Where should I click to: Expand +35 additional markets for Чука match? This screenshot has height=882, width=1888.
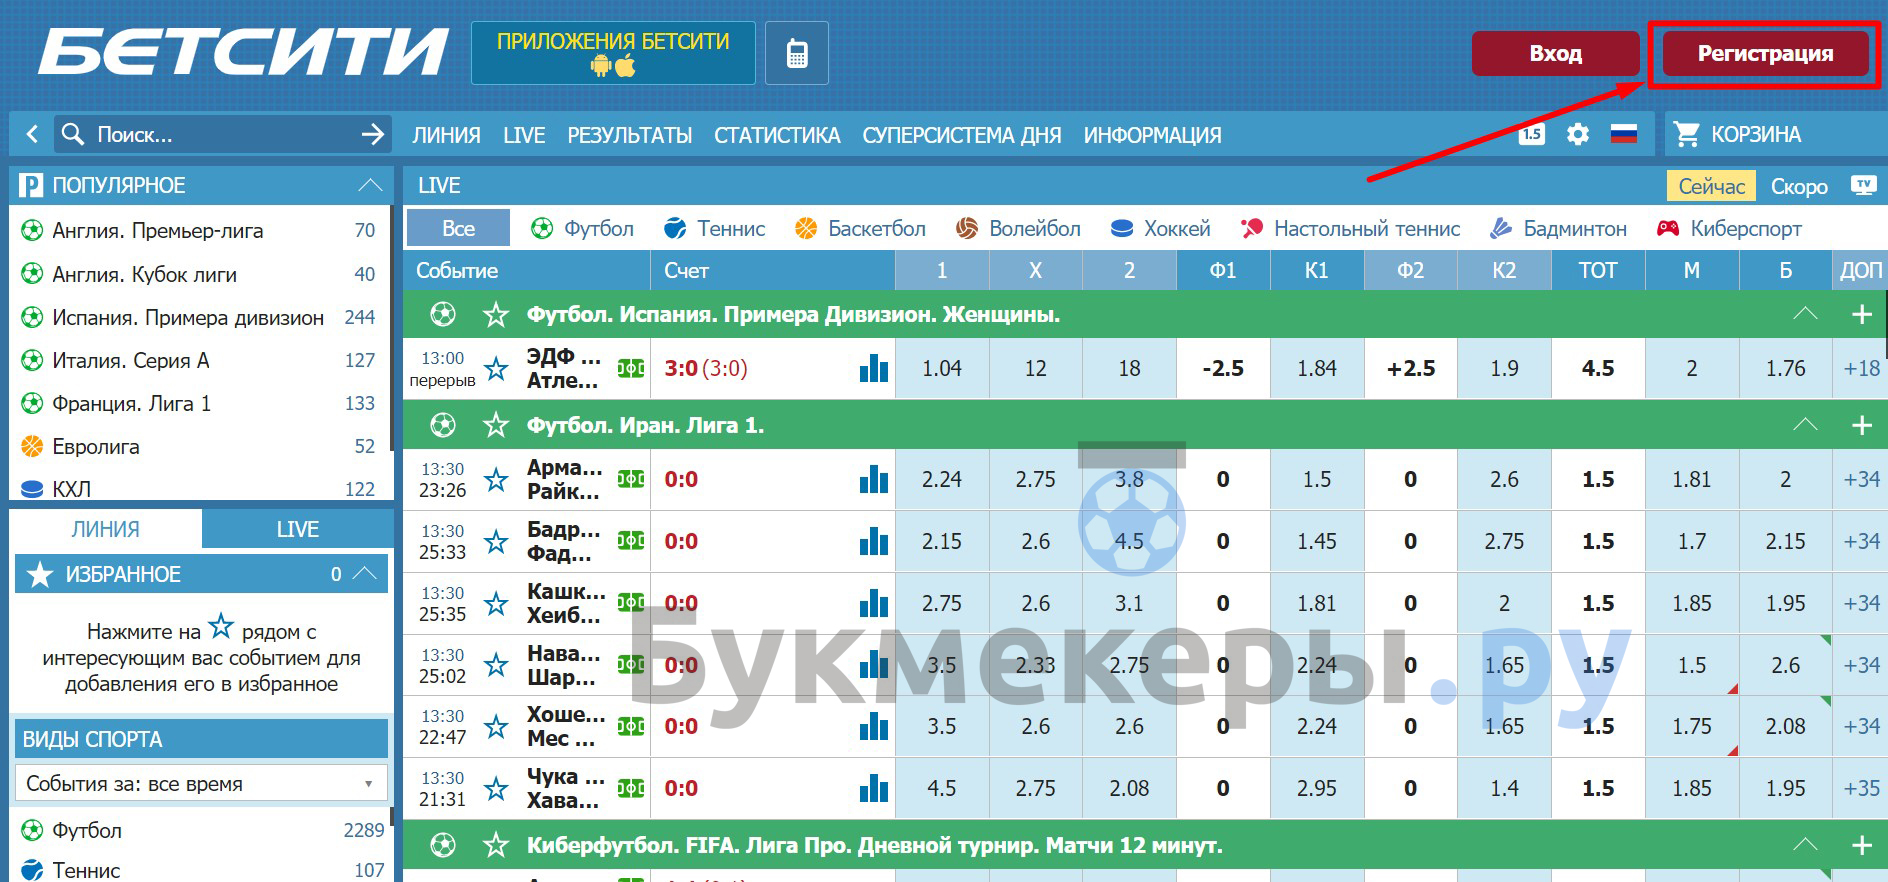coord(1861,788)
